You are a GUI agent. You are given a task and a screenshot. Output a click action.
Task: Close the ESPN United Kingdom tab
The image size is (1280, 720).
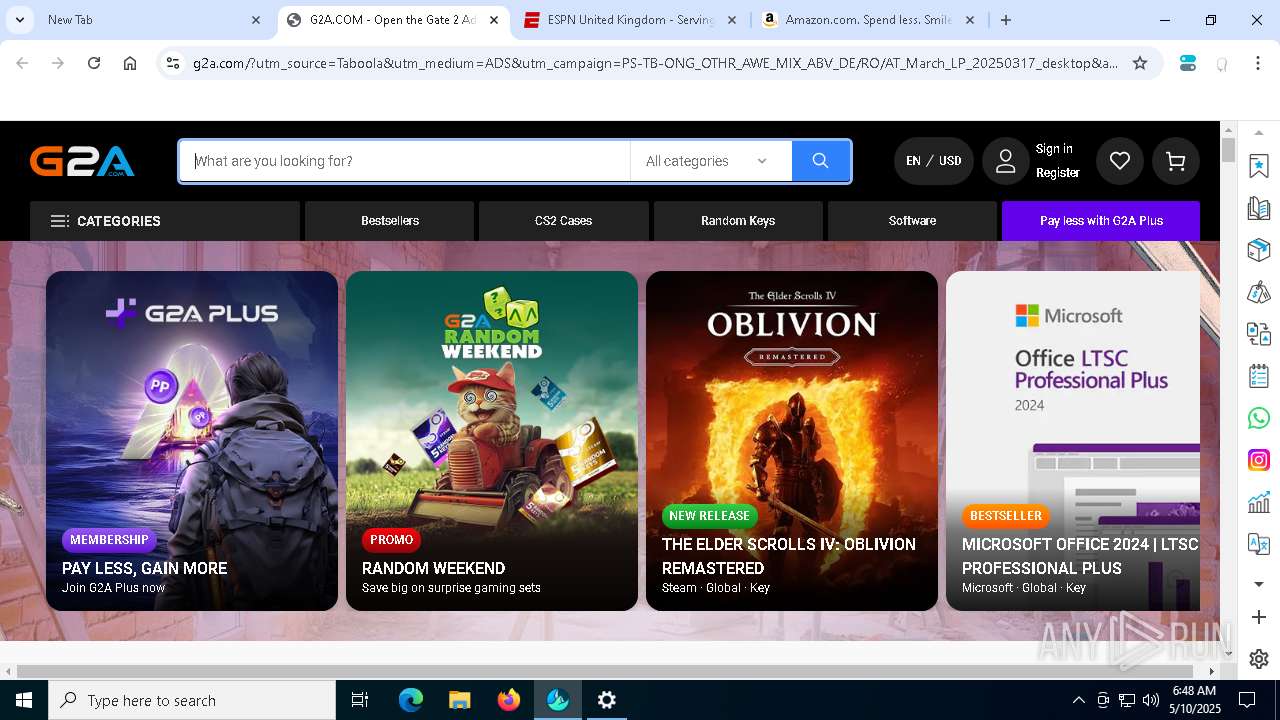pyautogui.click(x=732, y=20)
